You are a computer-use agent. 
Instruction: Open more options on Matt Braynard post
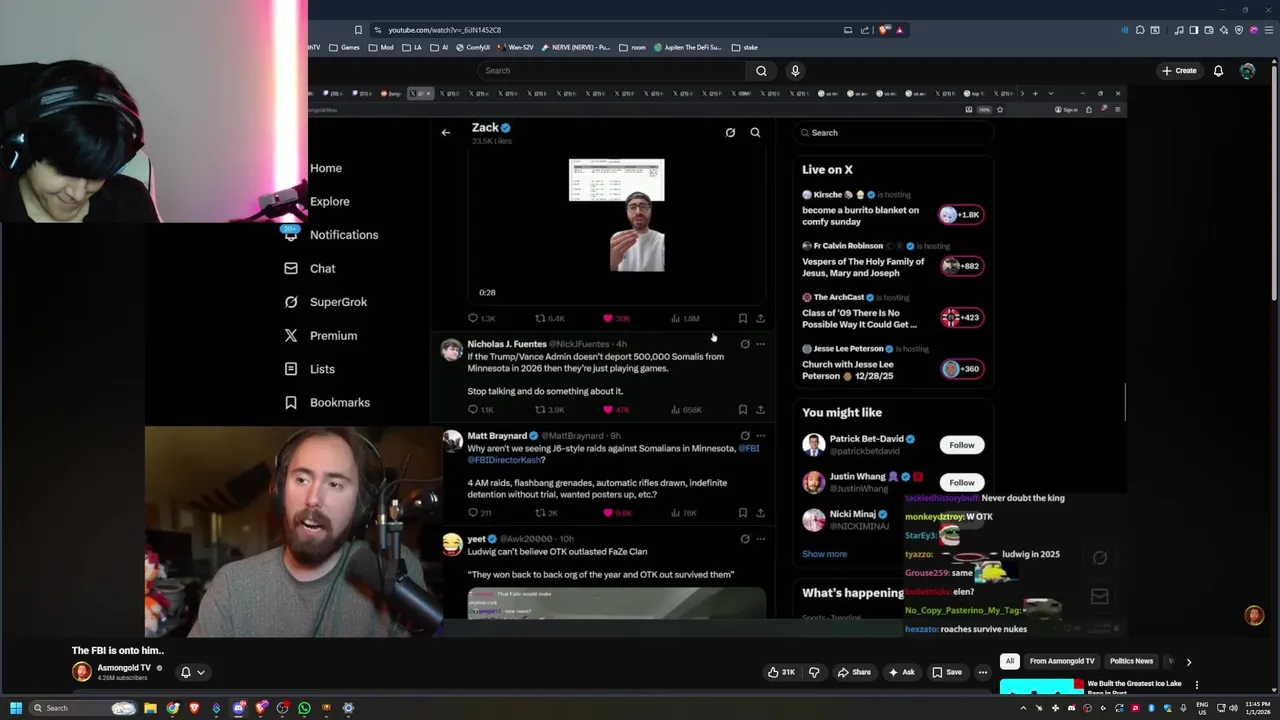pyautogui.click(x=761, y=436)
